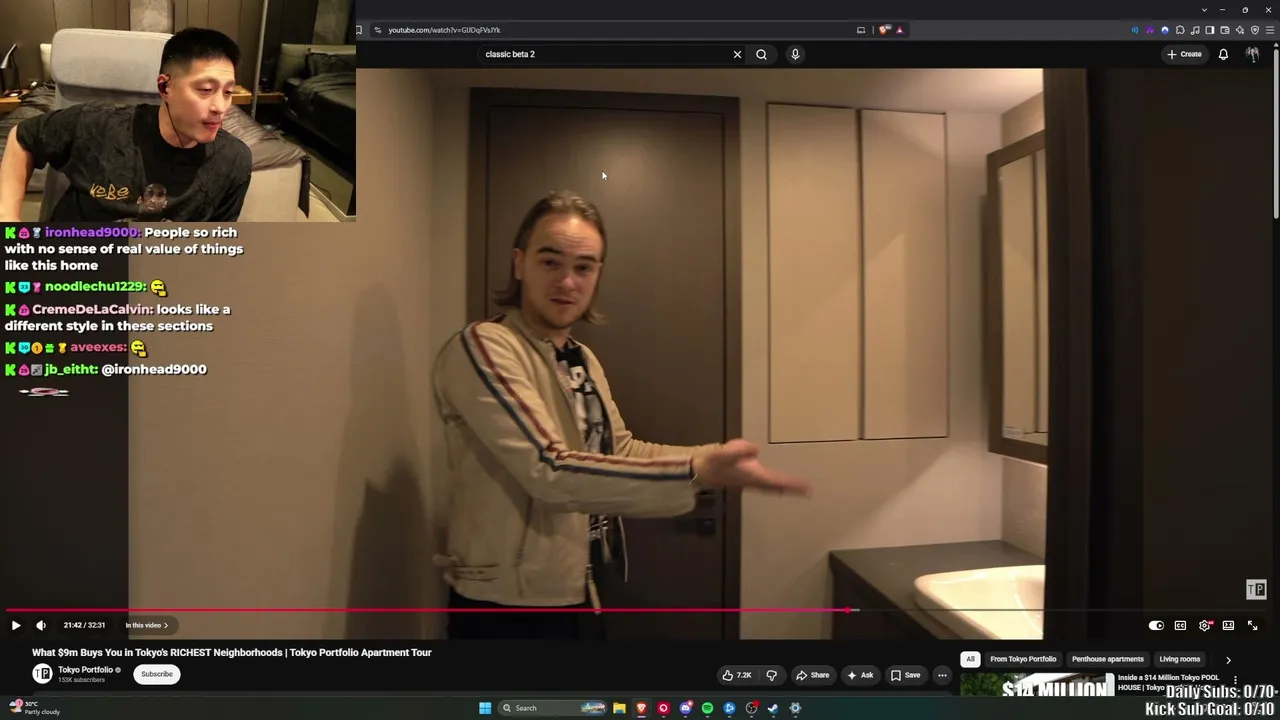The image size is (1280, 720).
Task: Open the VPN shield icon
Action: pos(1255,30)
